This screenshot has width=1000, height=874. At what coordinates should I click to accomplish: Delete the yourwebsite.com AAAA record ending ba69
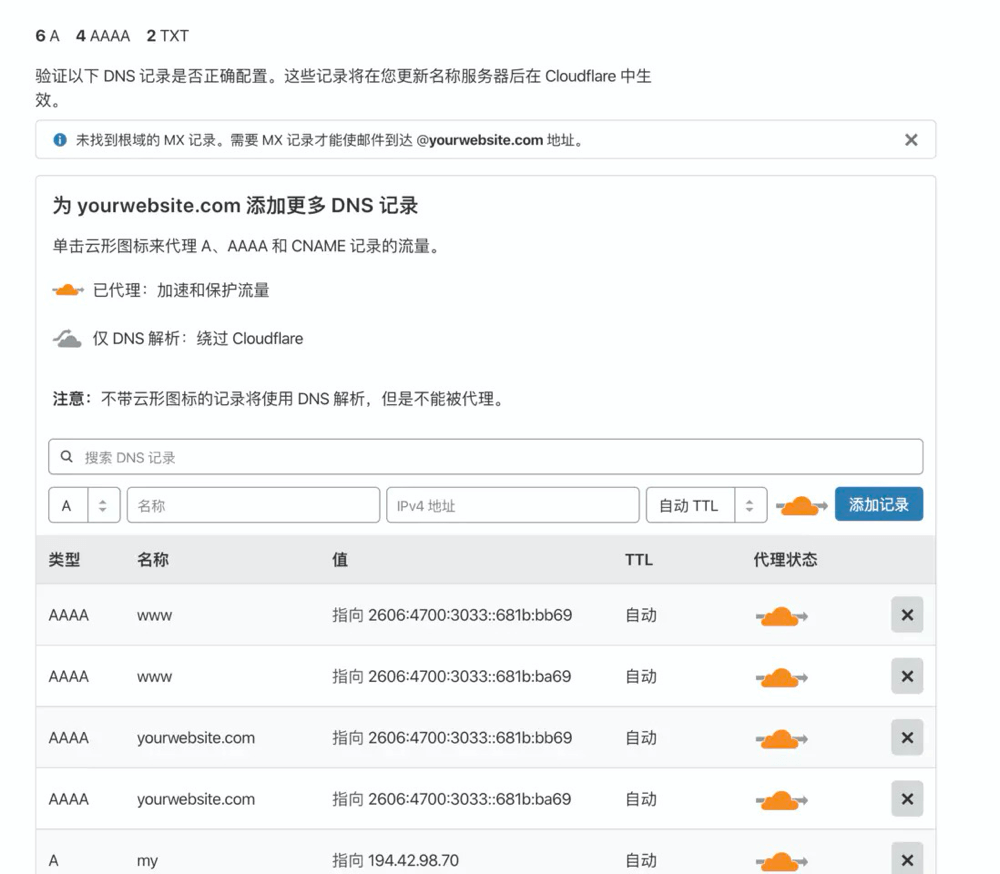coord(907,799)
